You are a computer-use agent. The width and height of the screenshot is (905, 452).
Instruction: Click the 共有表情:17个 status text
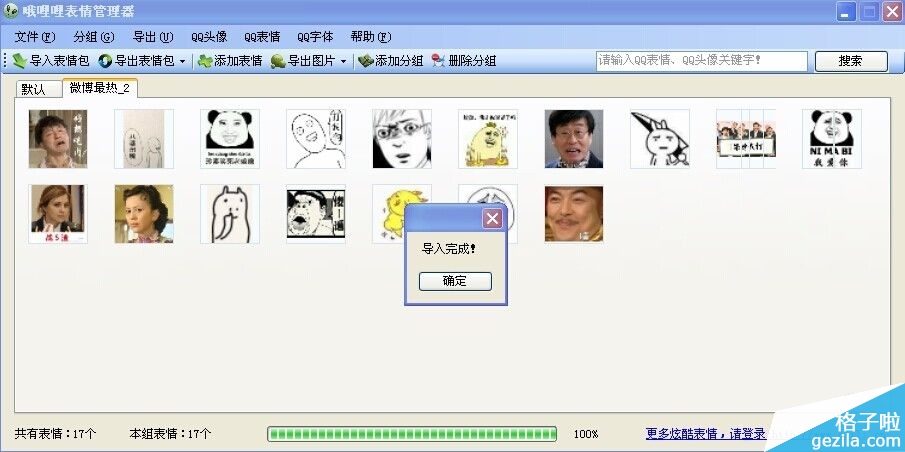pyautogui.click(x=55, y=434)
